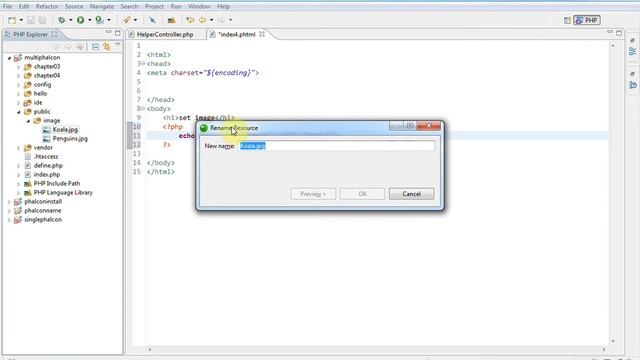Click the Open Task toolbar icon

(x=171, y=20)
